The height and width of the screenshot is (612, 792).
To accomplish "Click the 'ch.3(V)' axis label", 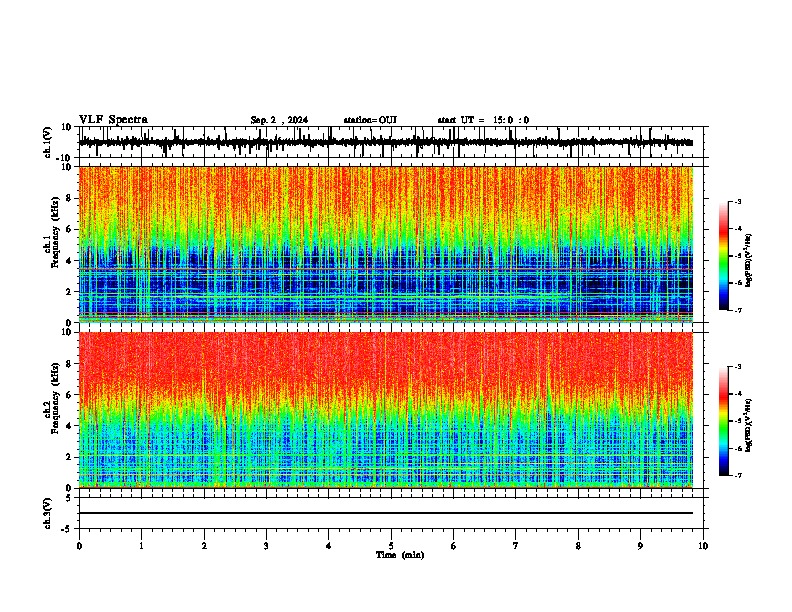I will 48,513.
